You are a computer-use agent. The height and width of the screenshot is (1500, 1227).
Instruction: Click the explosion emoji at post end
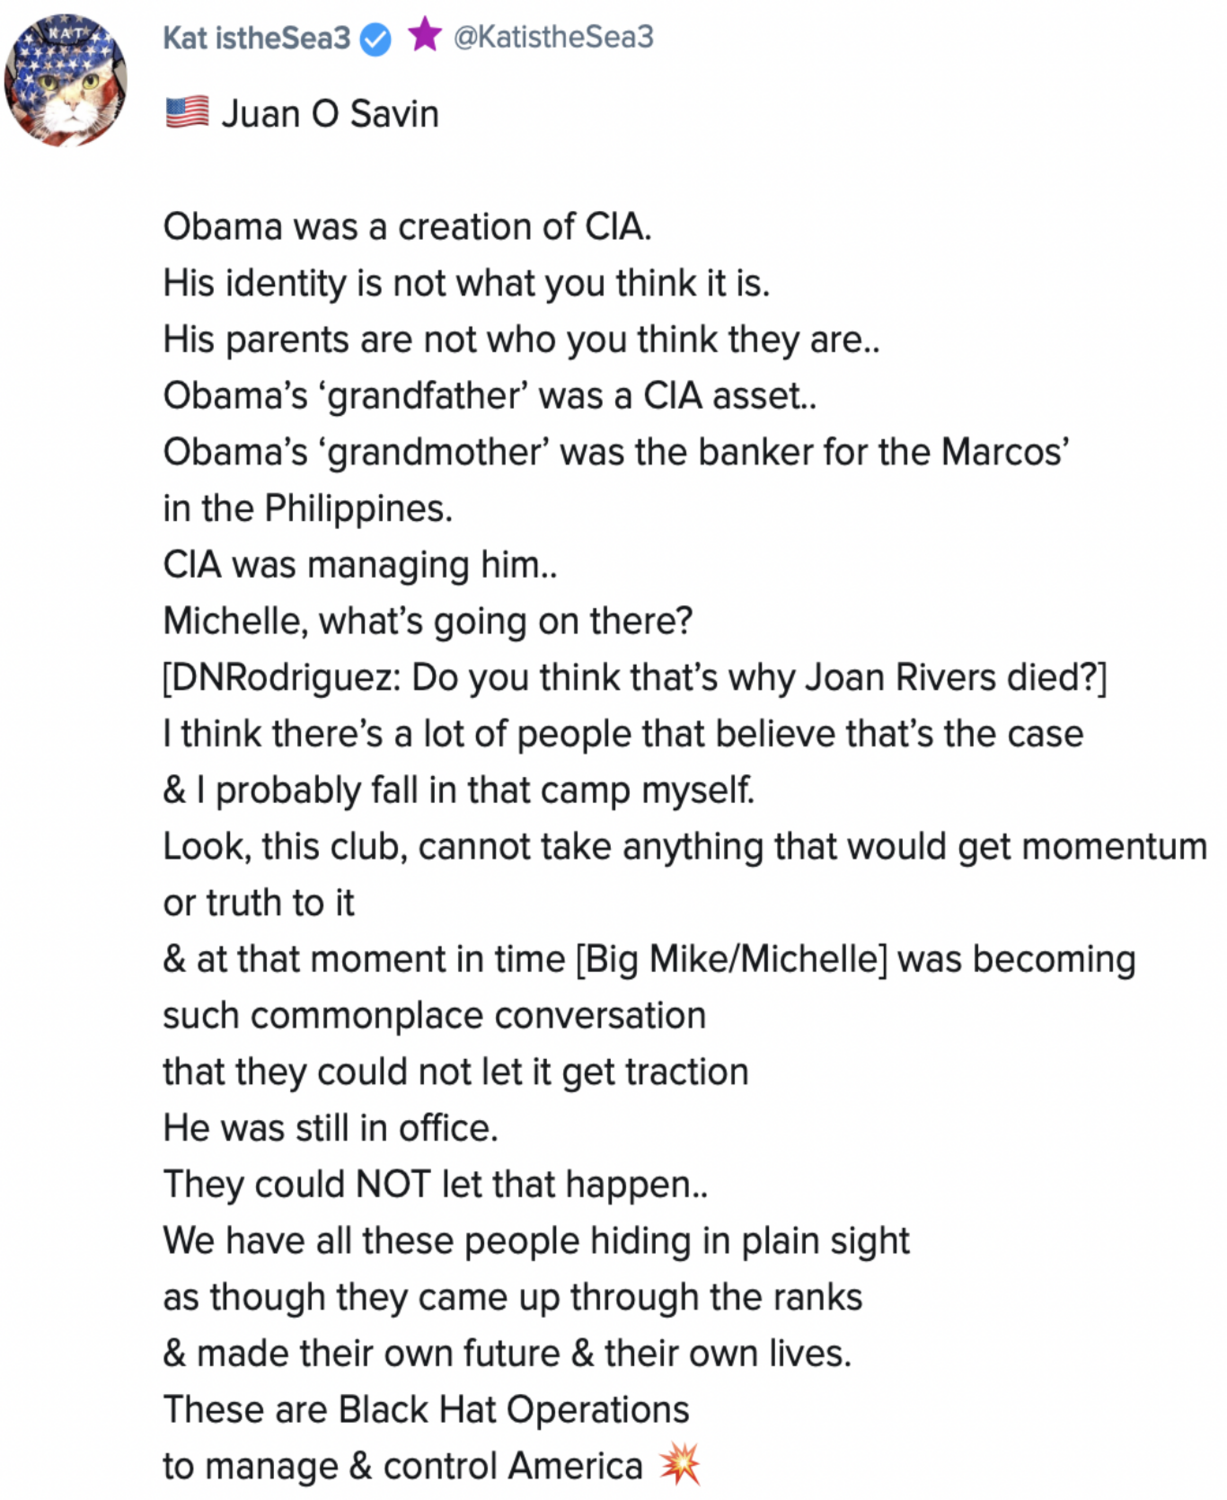pos(679,1465)
